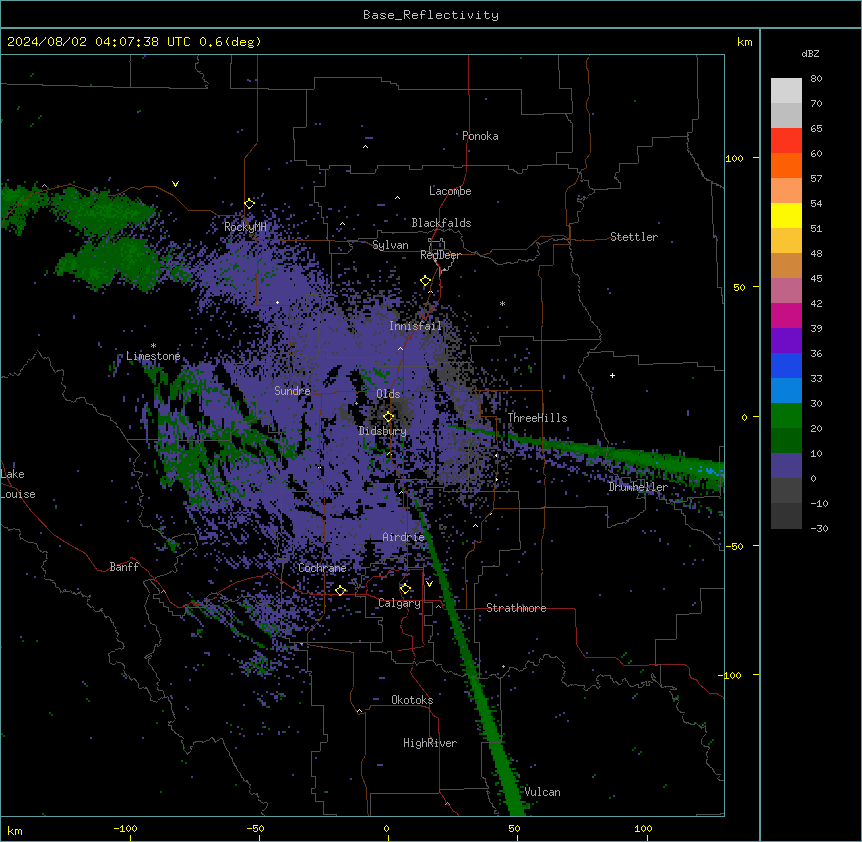This screenshot has width=862, height=842.
Task: Select the blue 36 dBZ color swatch
Action: (786, 365)
